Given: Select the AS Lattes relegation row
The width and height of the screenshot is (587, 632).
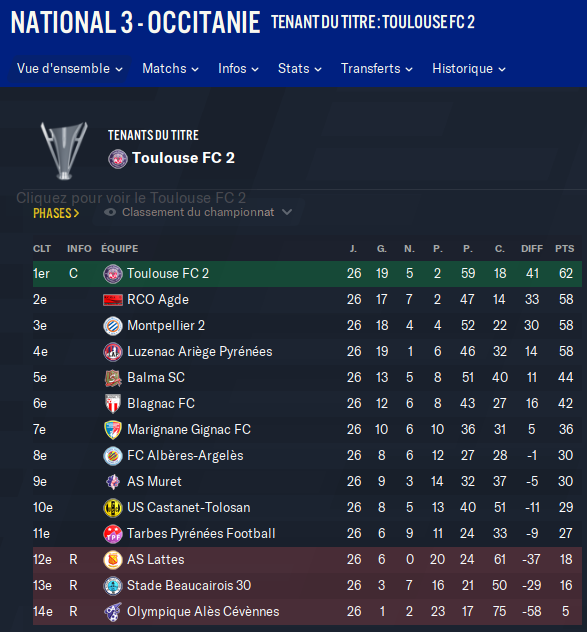Looking at the screenshot, I should coord(307,559).
